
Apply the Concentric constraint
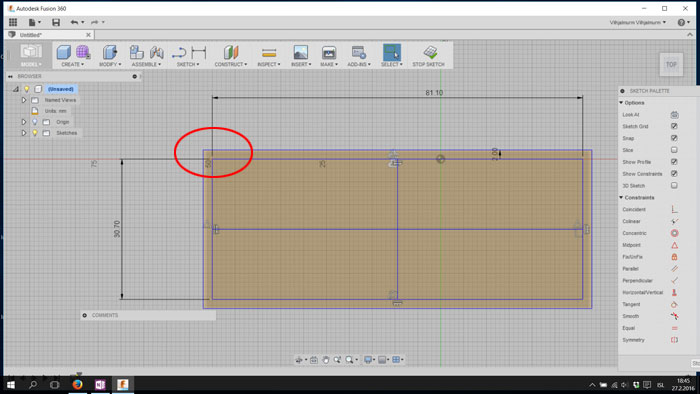675,233
